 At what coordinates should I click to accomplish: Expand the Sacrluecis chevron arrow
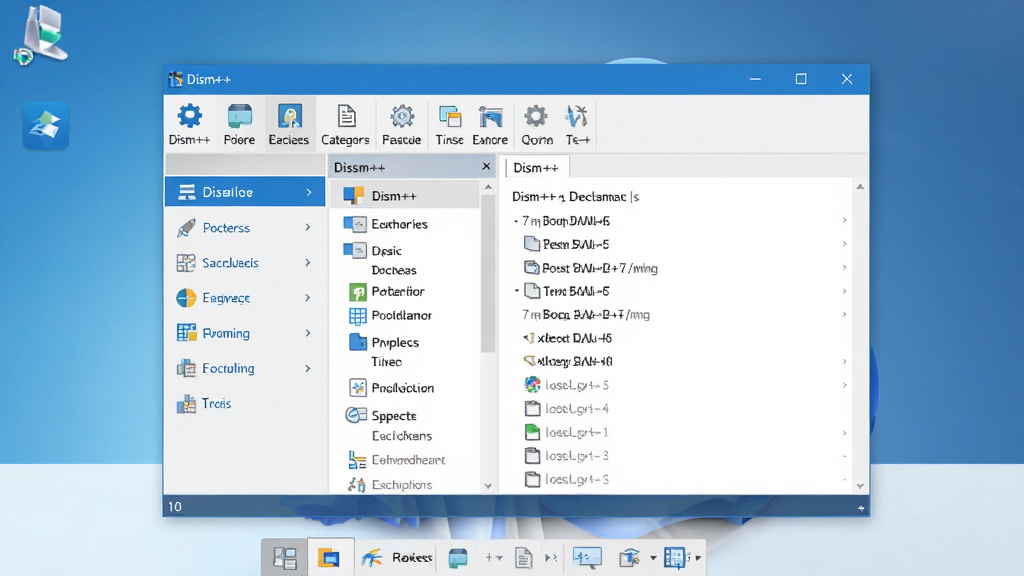click(x=308, y=263)
